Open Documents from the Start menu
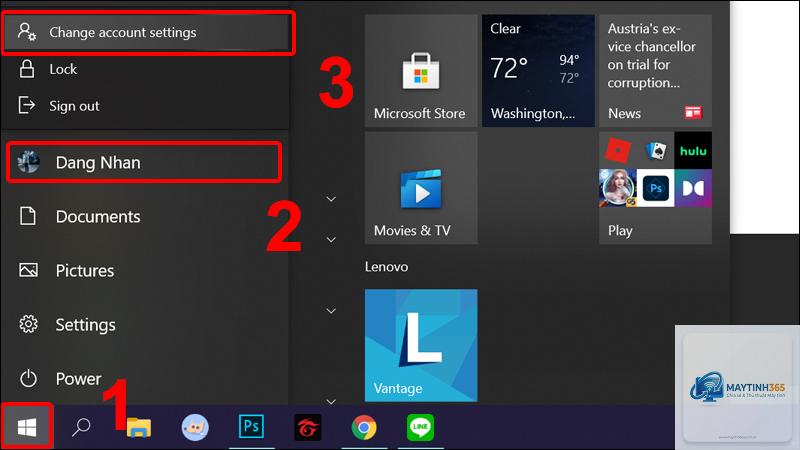The height and width of the screenshot is (450, 800). tap(145, 216)
